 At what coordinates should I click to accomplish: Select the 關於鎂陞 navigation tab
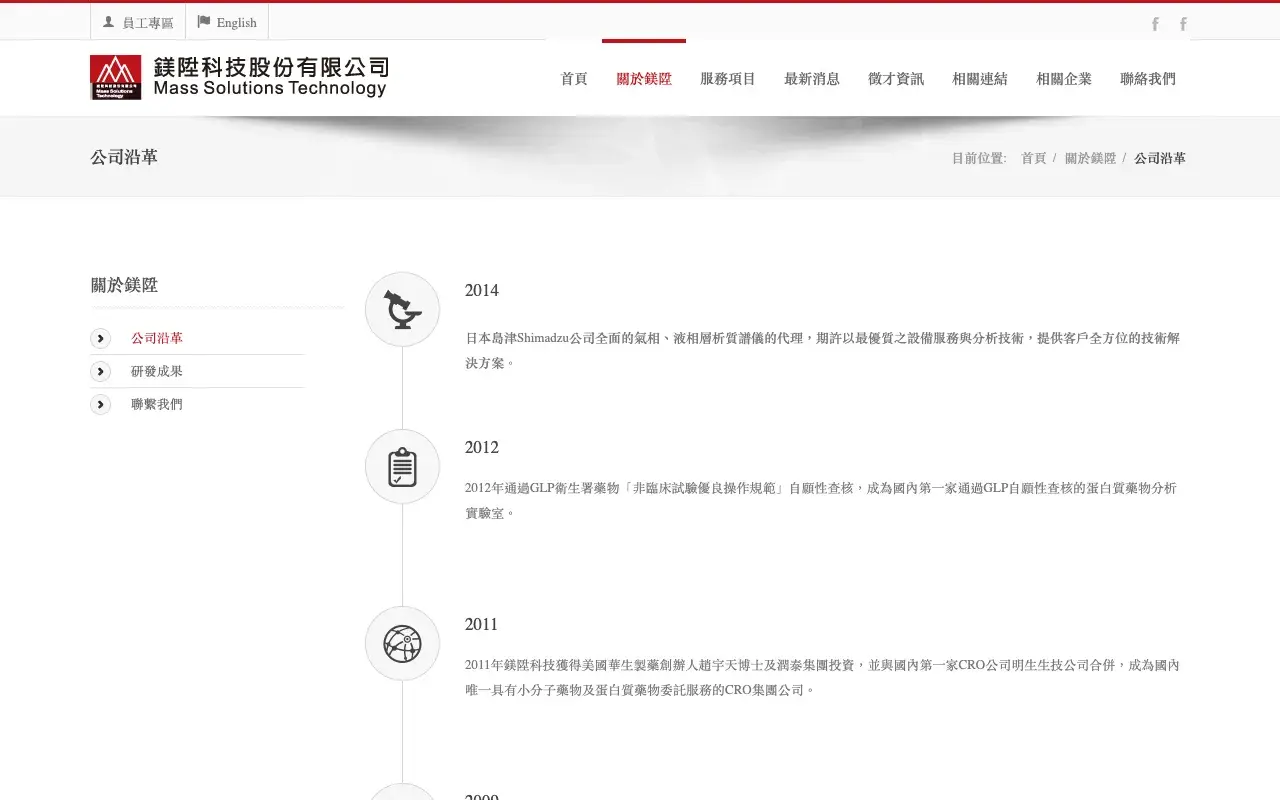coord(644,79)
